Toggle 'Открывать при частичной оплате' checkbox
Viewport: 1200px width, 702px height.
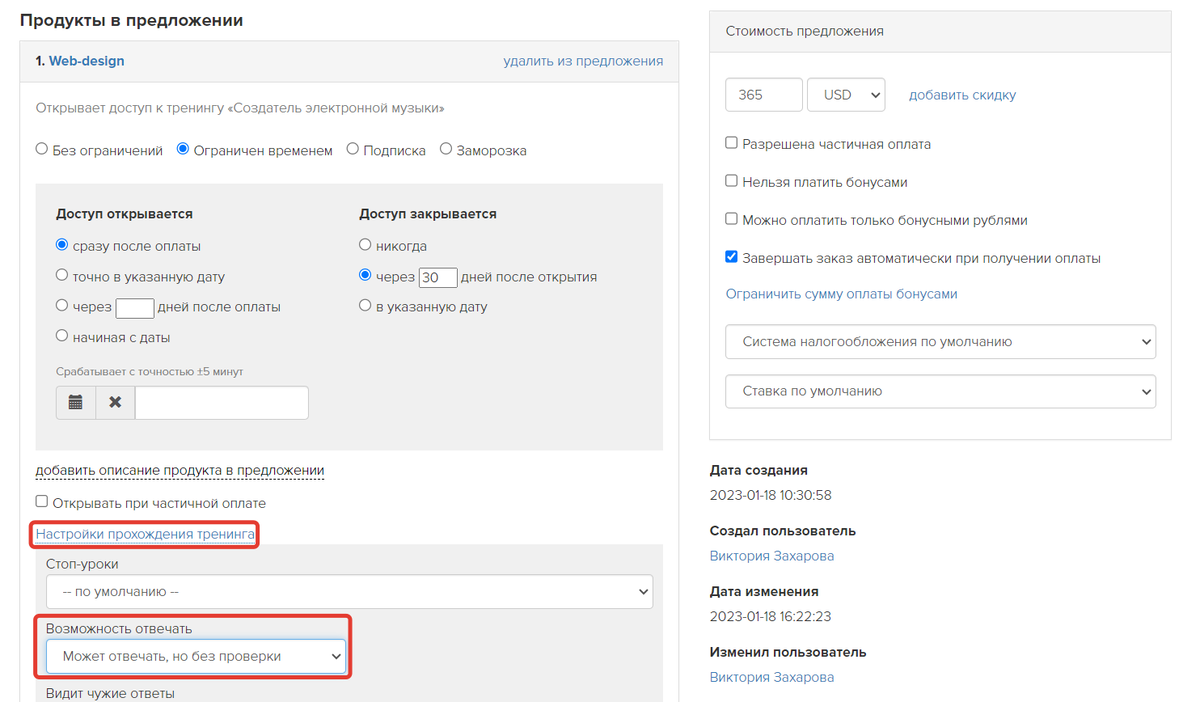tap(42, 502)
